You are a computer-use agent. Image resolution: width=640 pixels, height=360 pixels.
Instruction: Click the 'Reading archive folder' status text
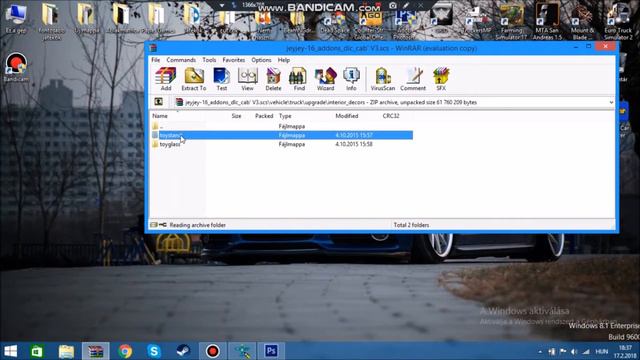pos(198,225)
